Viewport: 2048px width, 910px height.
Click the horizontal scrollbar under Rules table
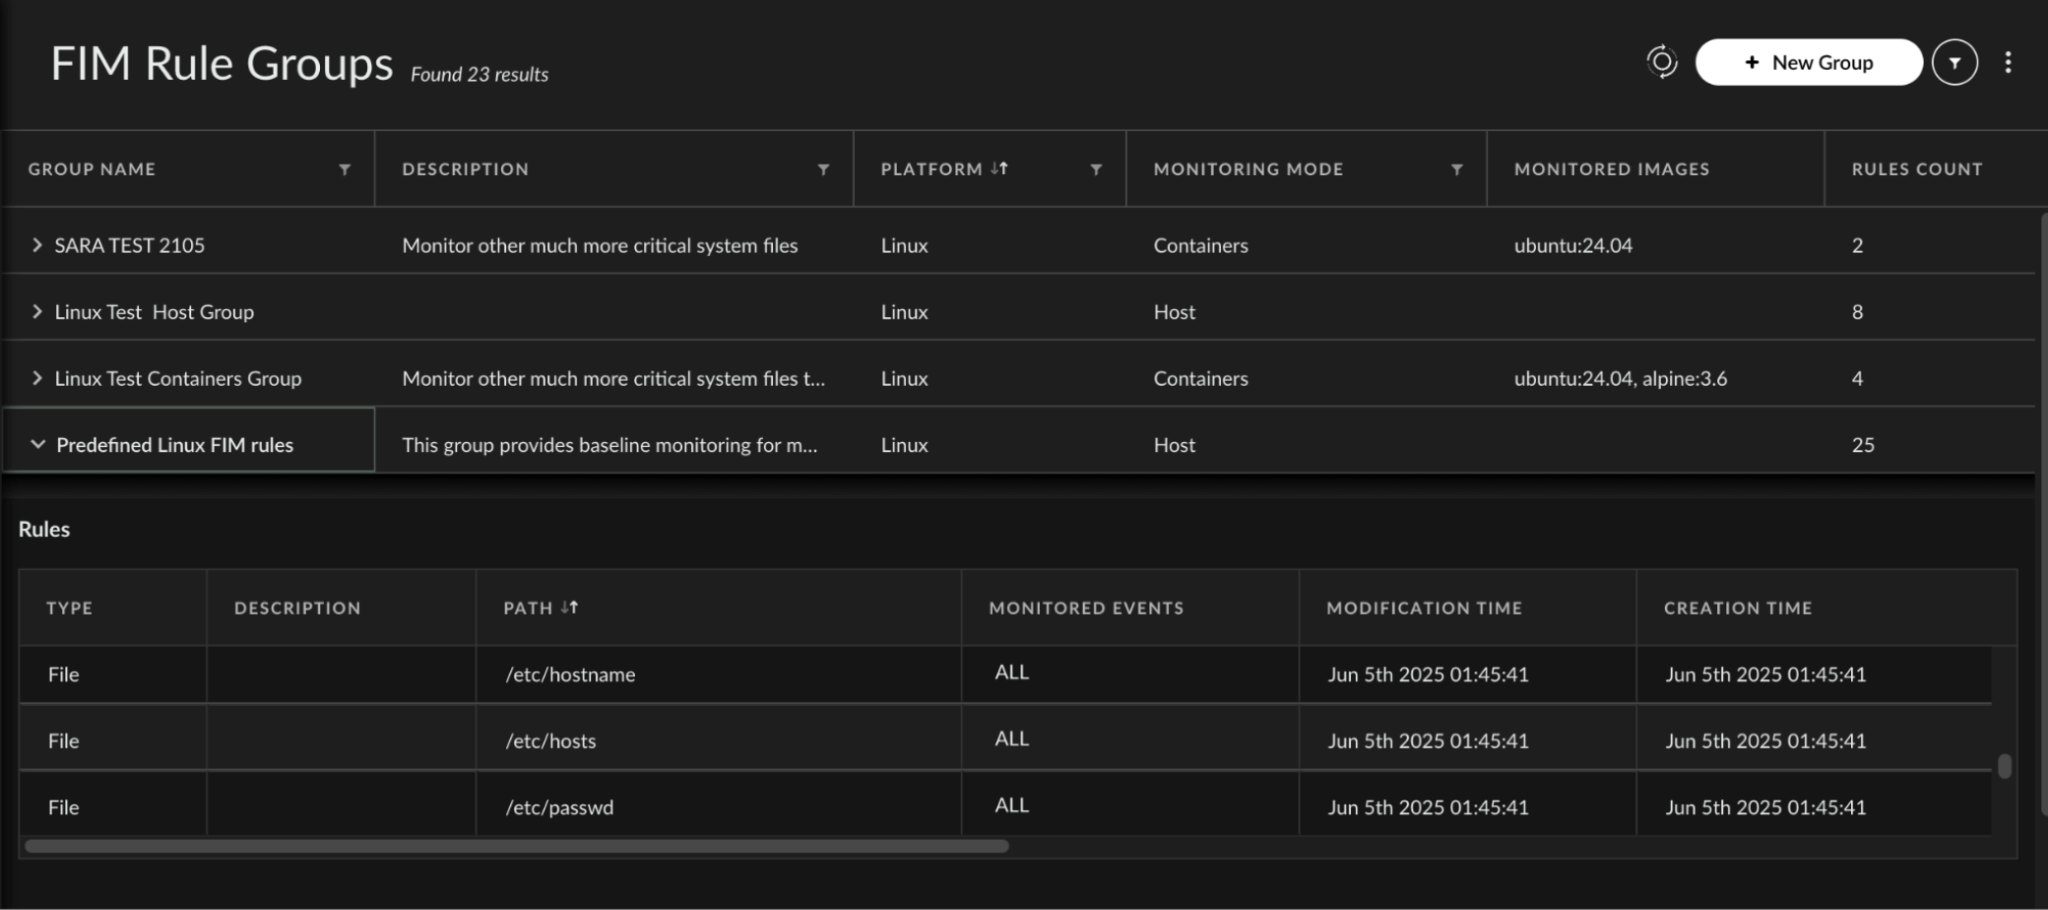[x=517, y=846]
